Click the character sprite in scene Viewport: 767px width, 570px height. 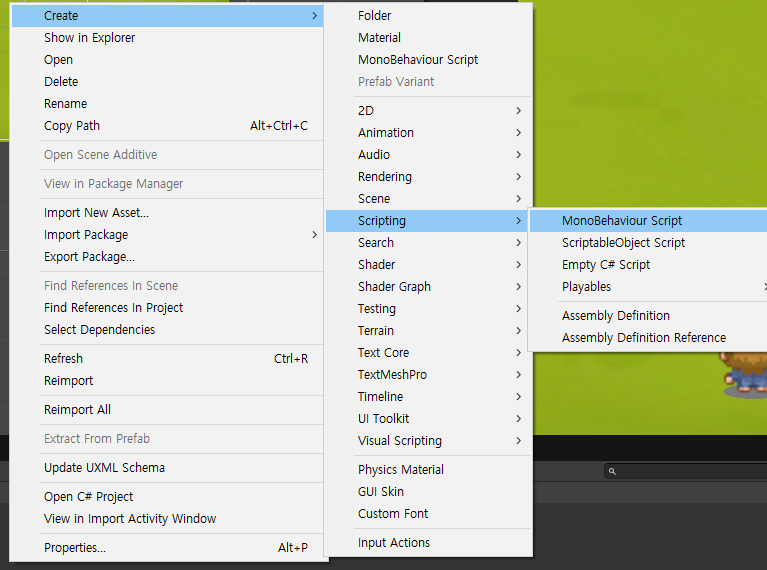744,375
